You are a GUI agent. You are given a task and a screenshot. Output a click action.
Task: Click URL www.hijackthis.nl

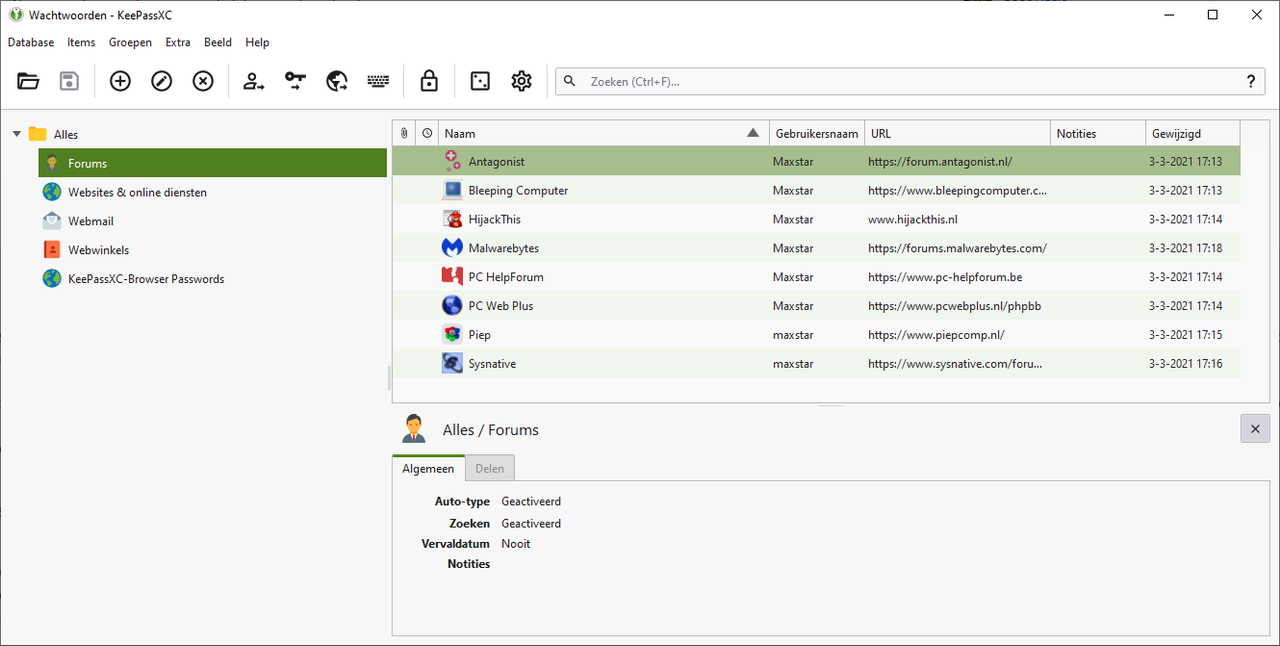click(913, 219)
